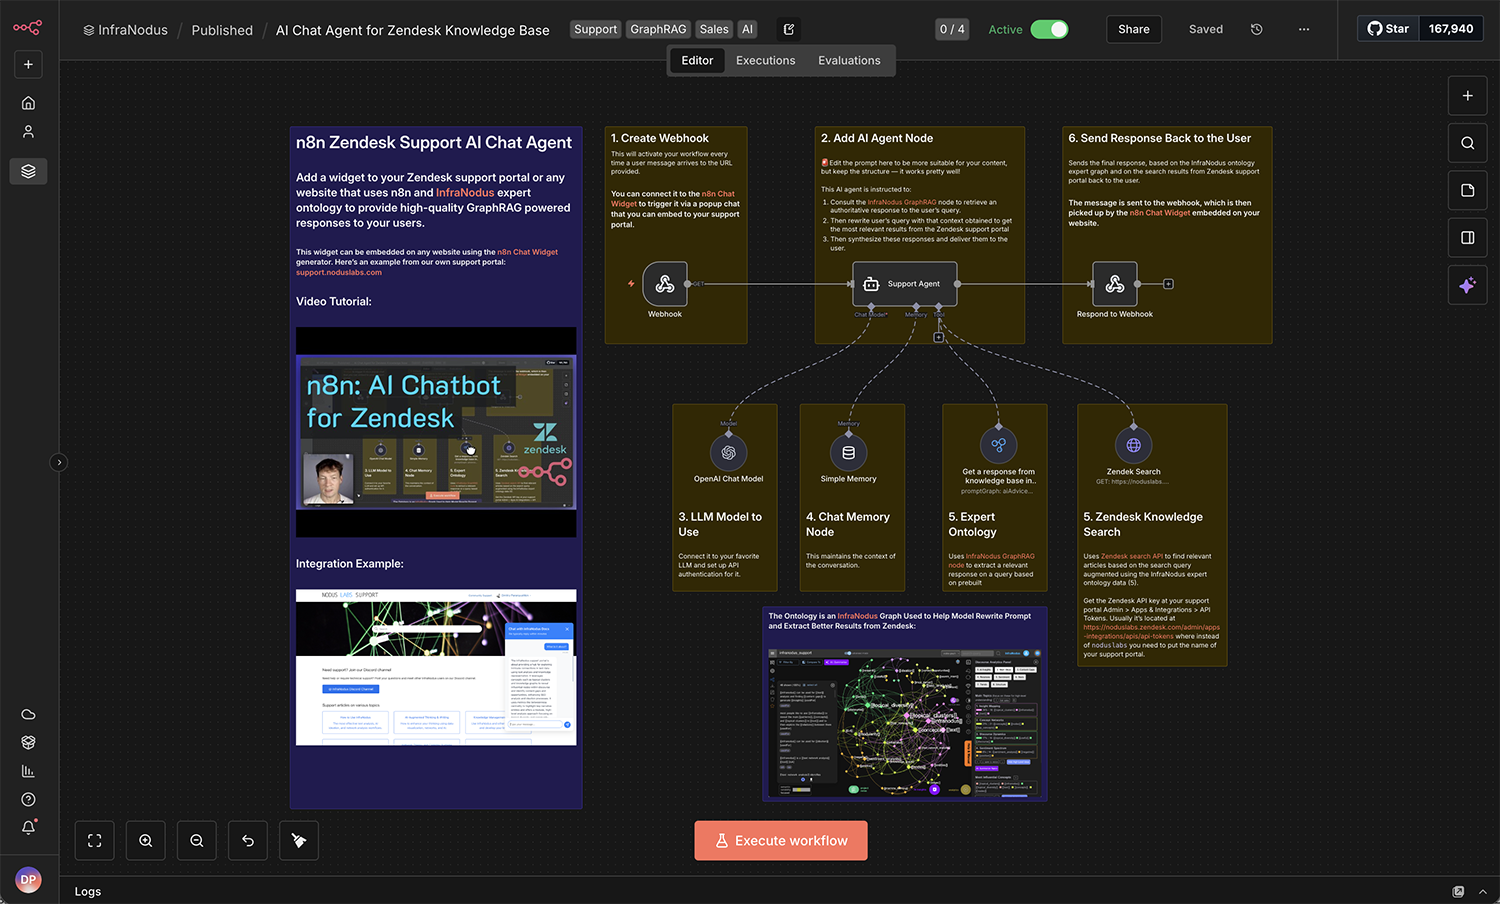Open the three-dot workflow options menu
Viewport: 1500px width, 904px height.
1304,29
